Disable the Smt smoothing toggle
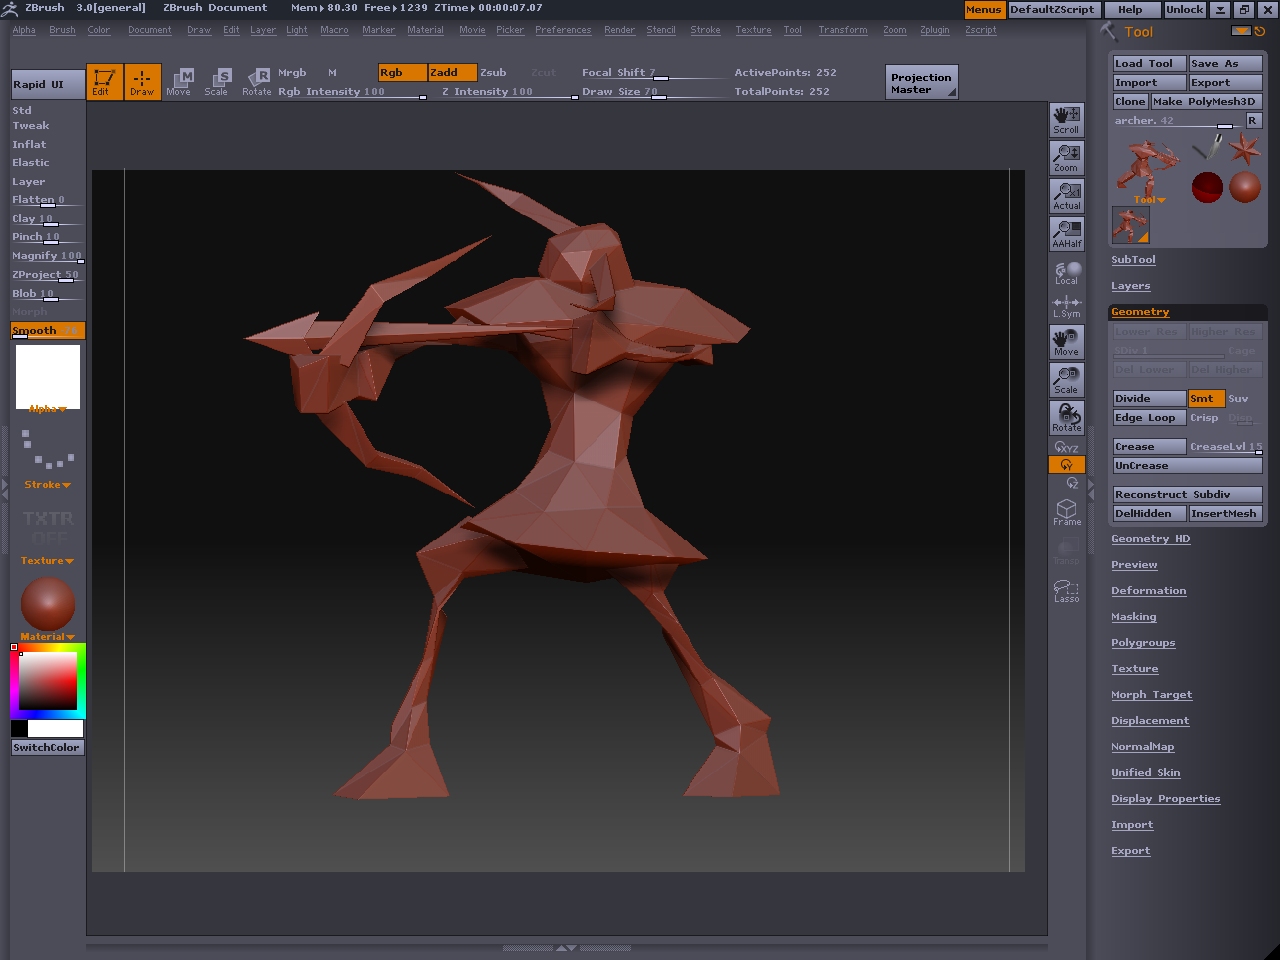This screenshot has height=960, width=1280. click(x=1205, y=398)
